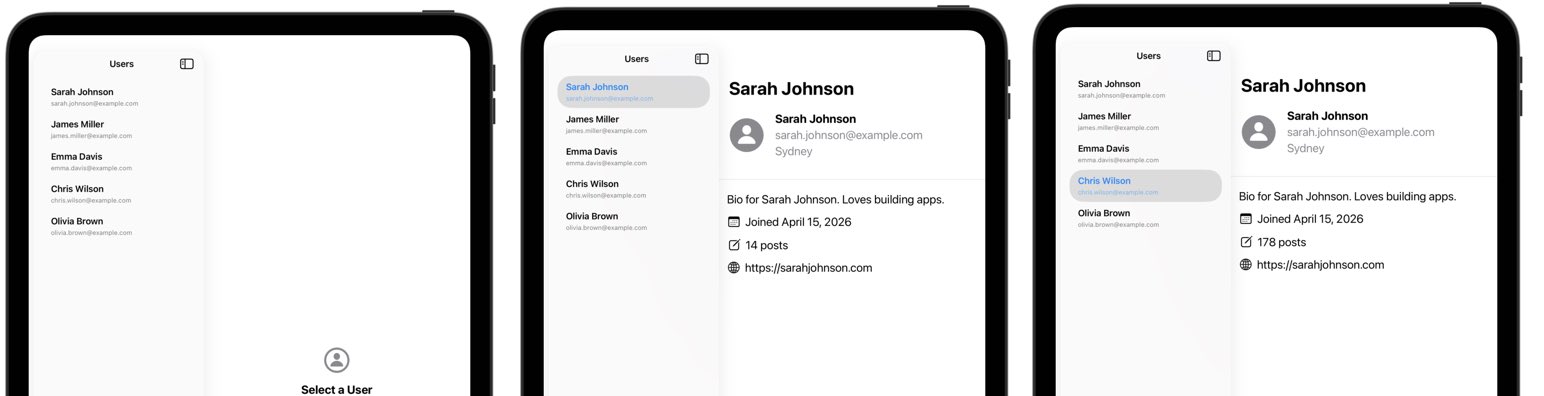
Task: Select Sarah Johnson in the right iPad list
Action: point(1146,89)
